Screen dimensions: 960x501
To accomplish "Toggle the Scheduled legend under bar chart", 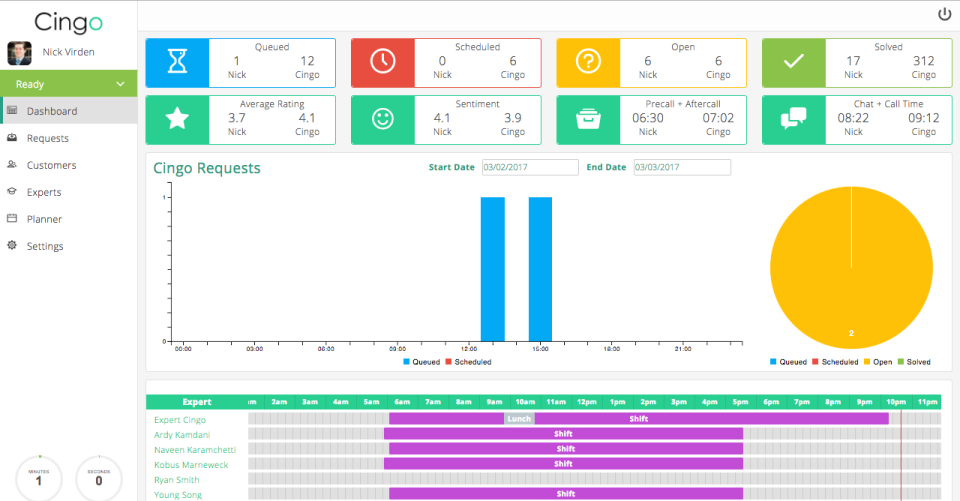I will click(468, 362).
